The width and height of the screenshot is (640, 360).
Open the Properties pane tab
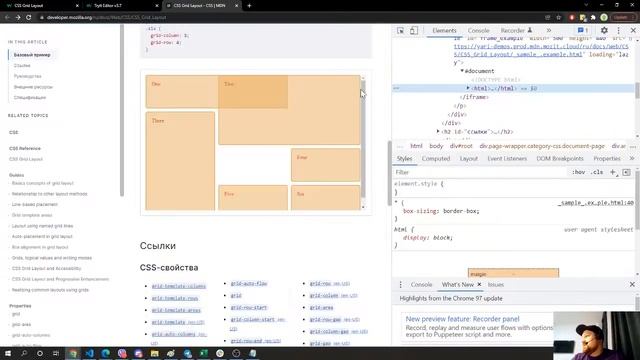607,158
